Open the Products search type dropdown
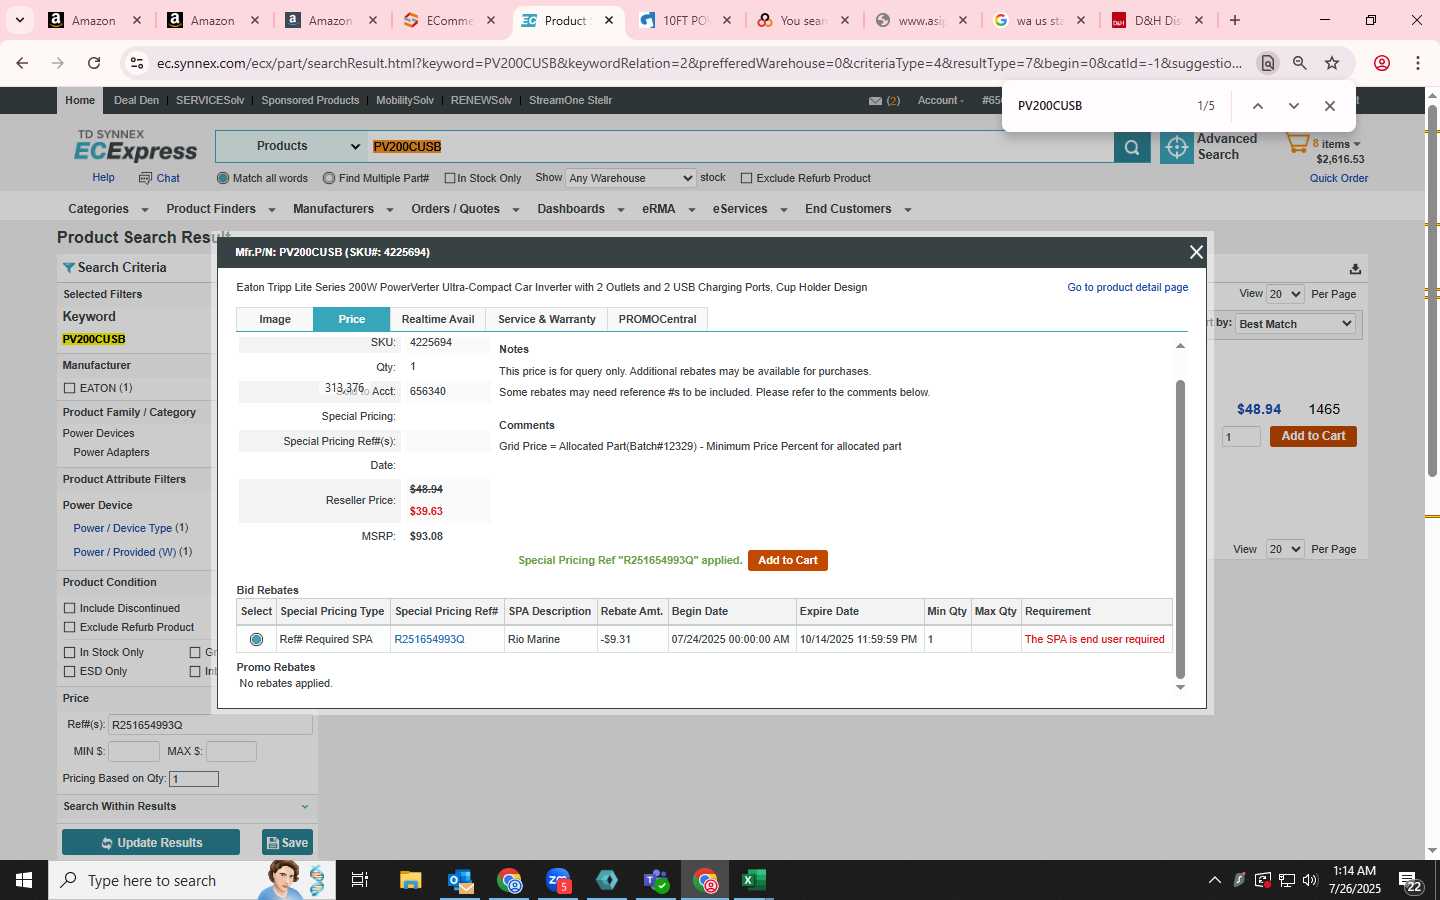1440x900 pixels. click(291, 146)
